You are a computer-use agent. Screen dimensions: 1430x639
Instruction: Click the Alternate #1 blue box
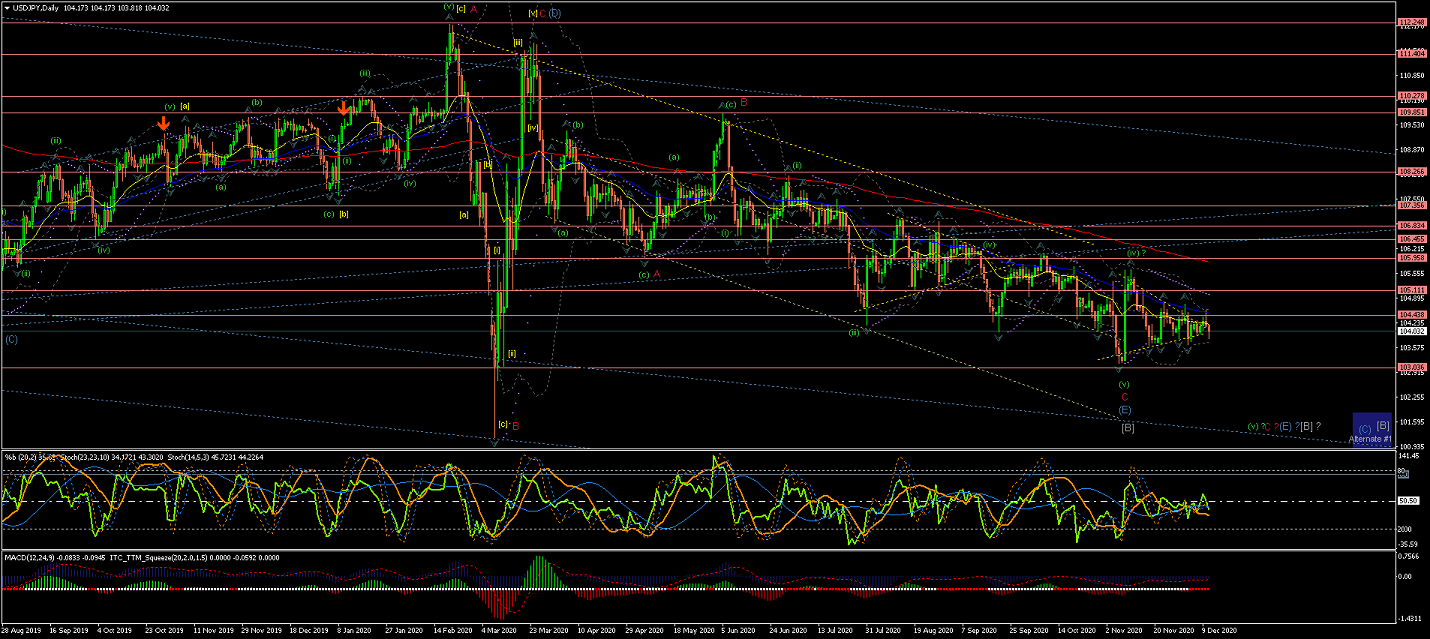pos(1371,430)
